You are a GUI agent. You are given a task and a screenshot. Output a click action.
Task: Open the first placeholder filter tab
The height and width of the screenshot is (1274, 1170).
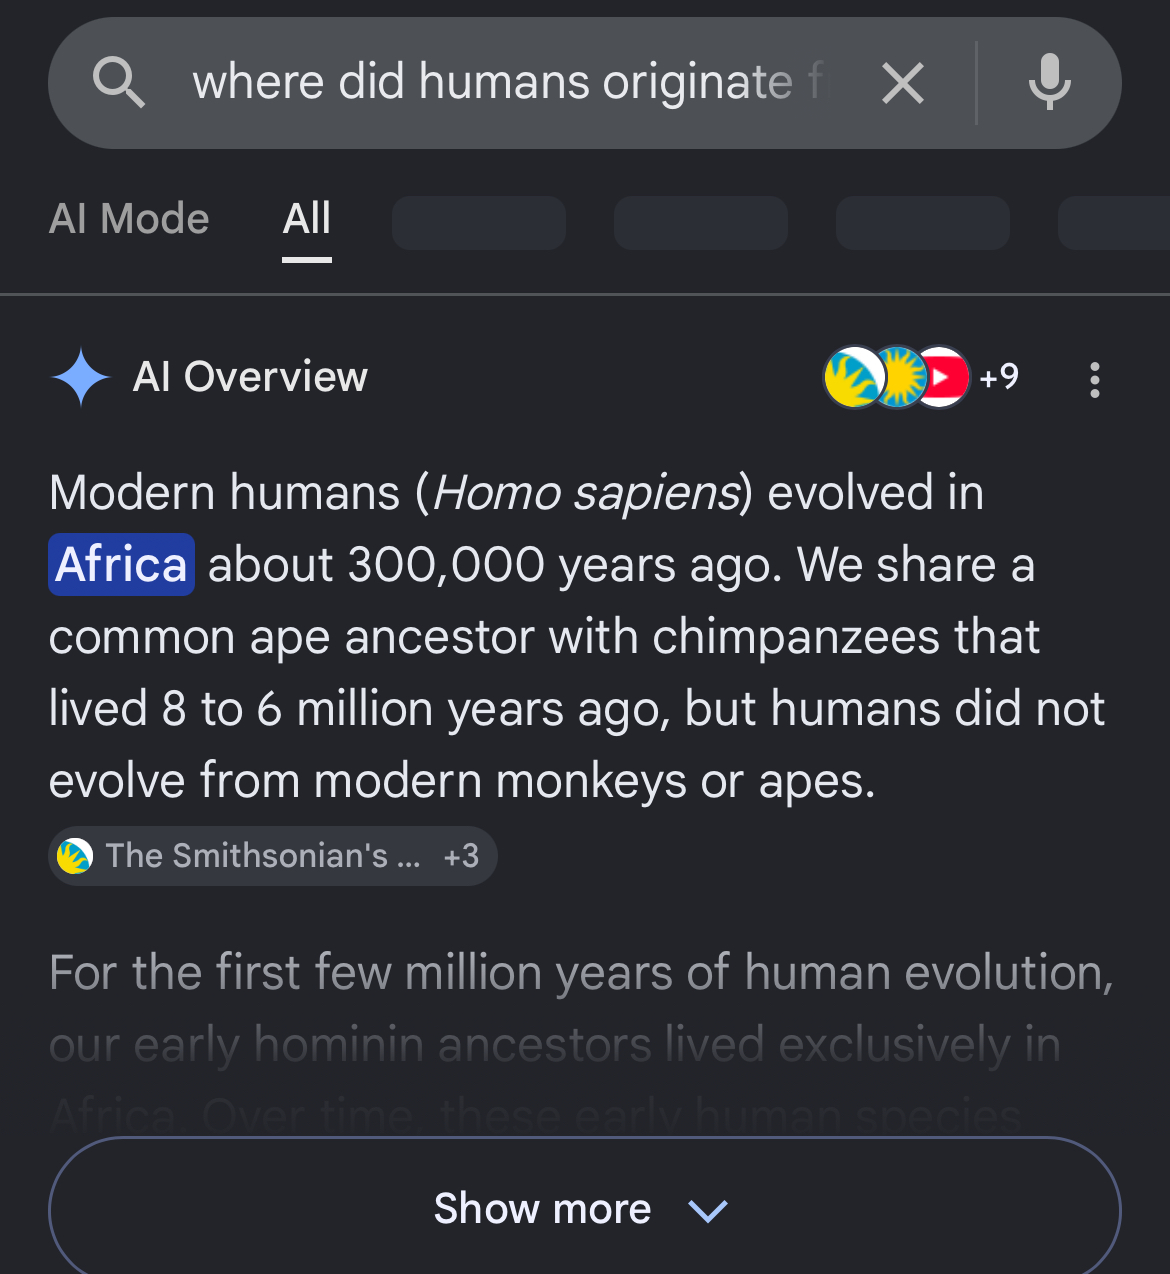[479, 223]
